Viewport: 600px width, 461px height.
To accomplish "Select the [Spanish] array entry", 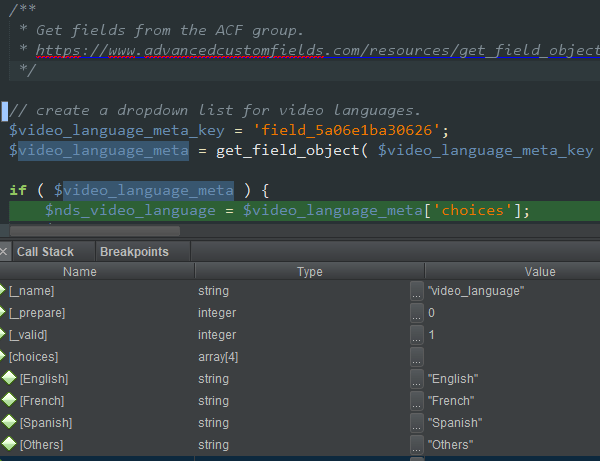I will coord(46,423).
